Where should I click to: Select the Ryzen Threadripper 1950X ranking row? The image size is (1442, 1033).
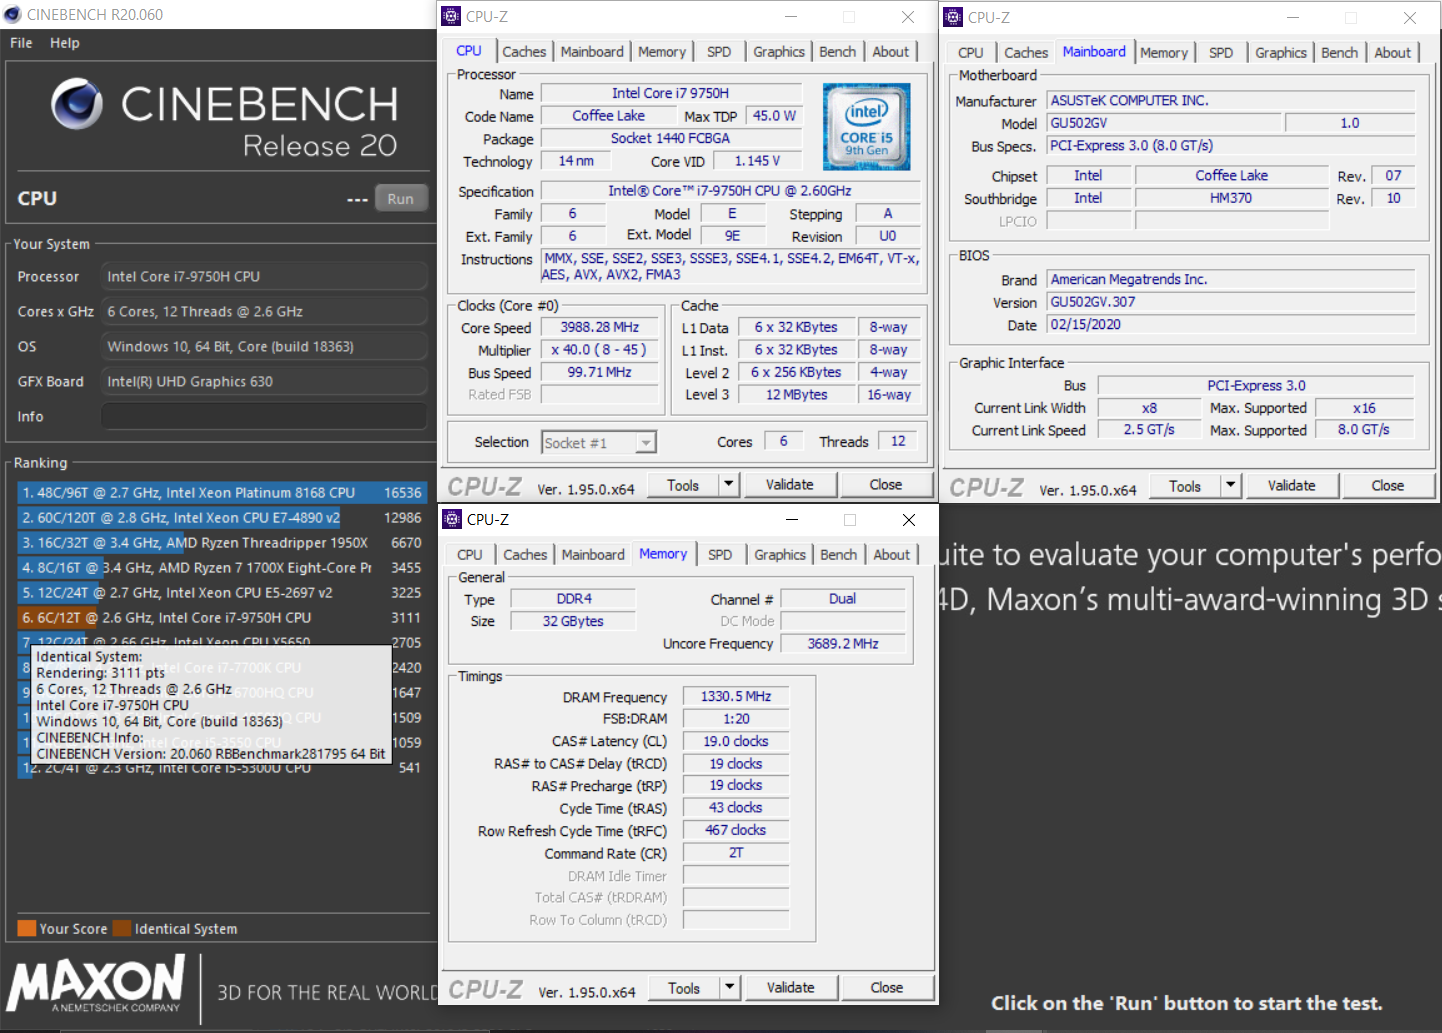(x=222, y=543)
